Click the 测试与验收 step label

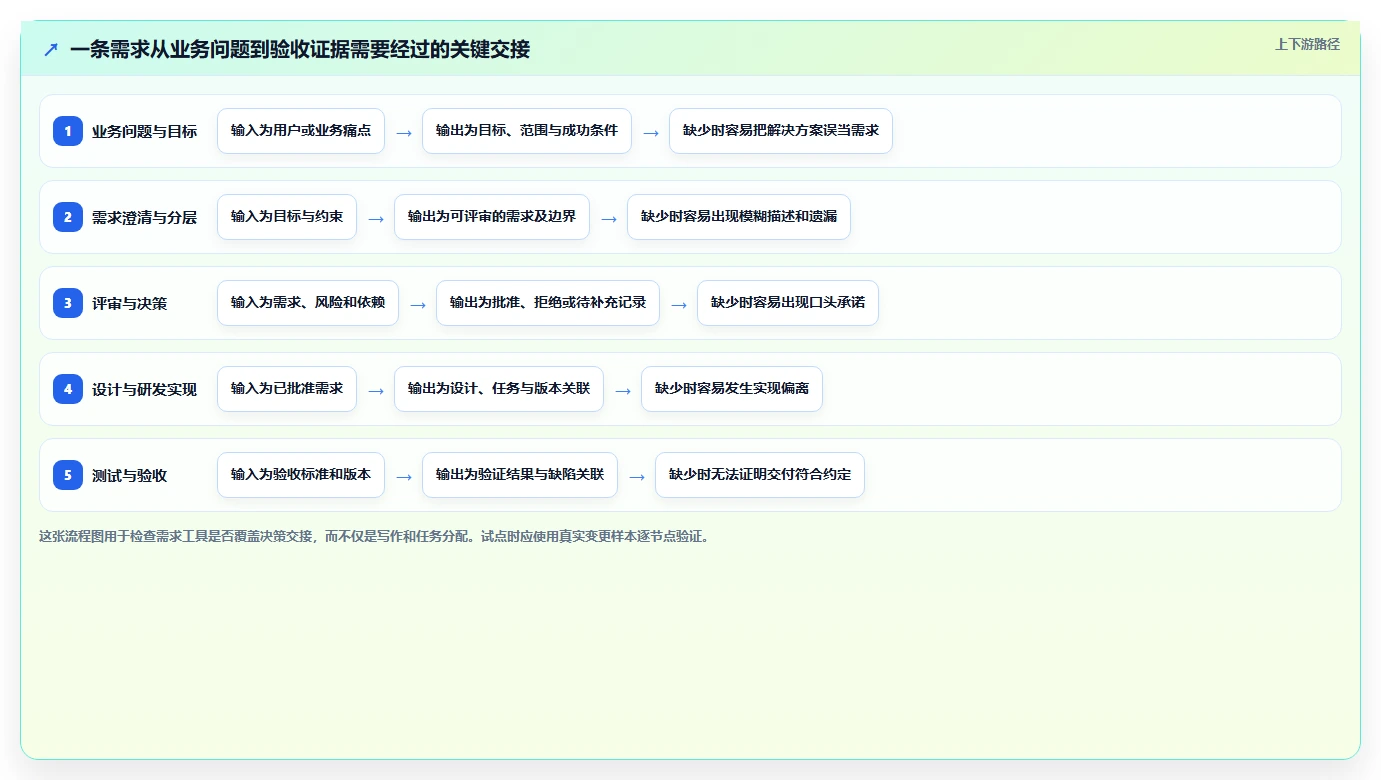point(130,475)
